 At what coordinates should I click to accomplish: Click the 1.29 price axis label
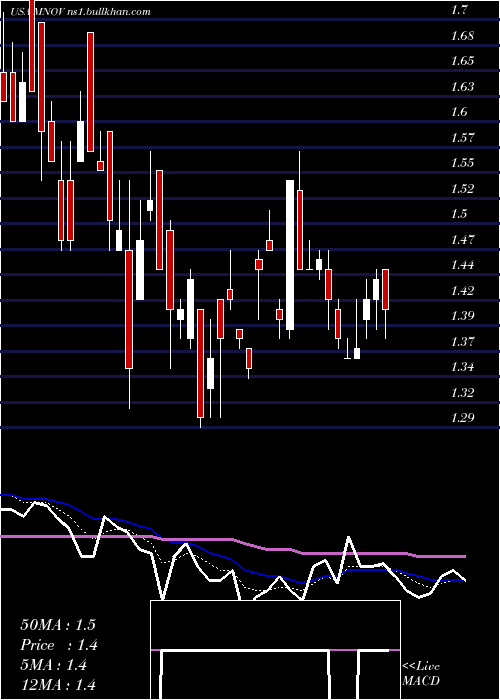[x=463, y=418]
